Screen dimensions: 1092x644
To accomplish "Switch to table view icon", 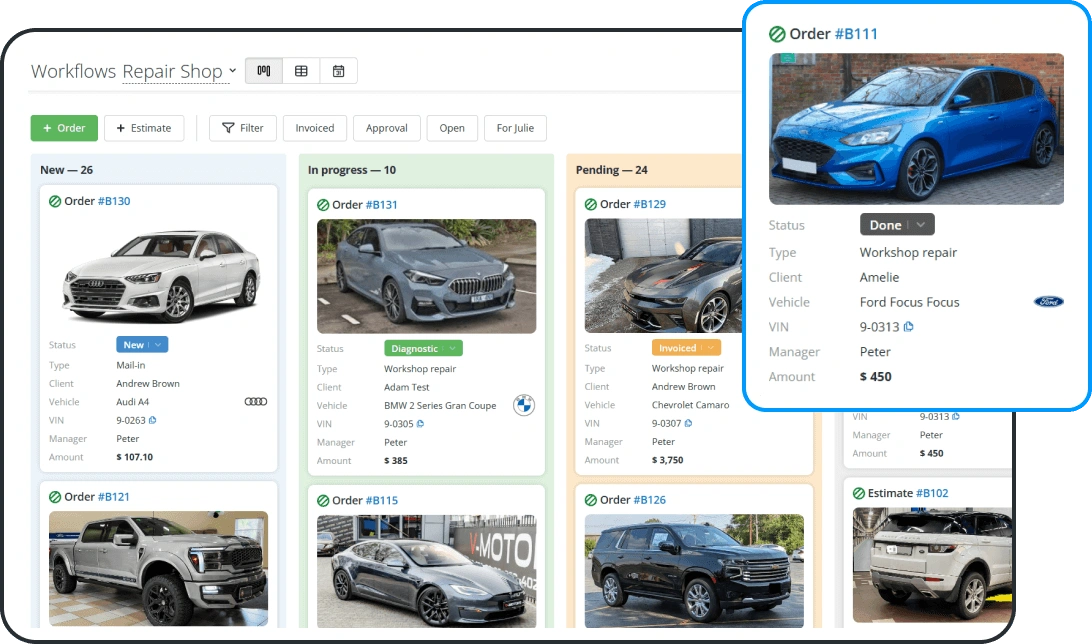I will coord(301,71).
